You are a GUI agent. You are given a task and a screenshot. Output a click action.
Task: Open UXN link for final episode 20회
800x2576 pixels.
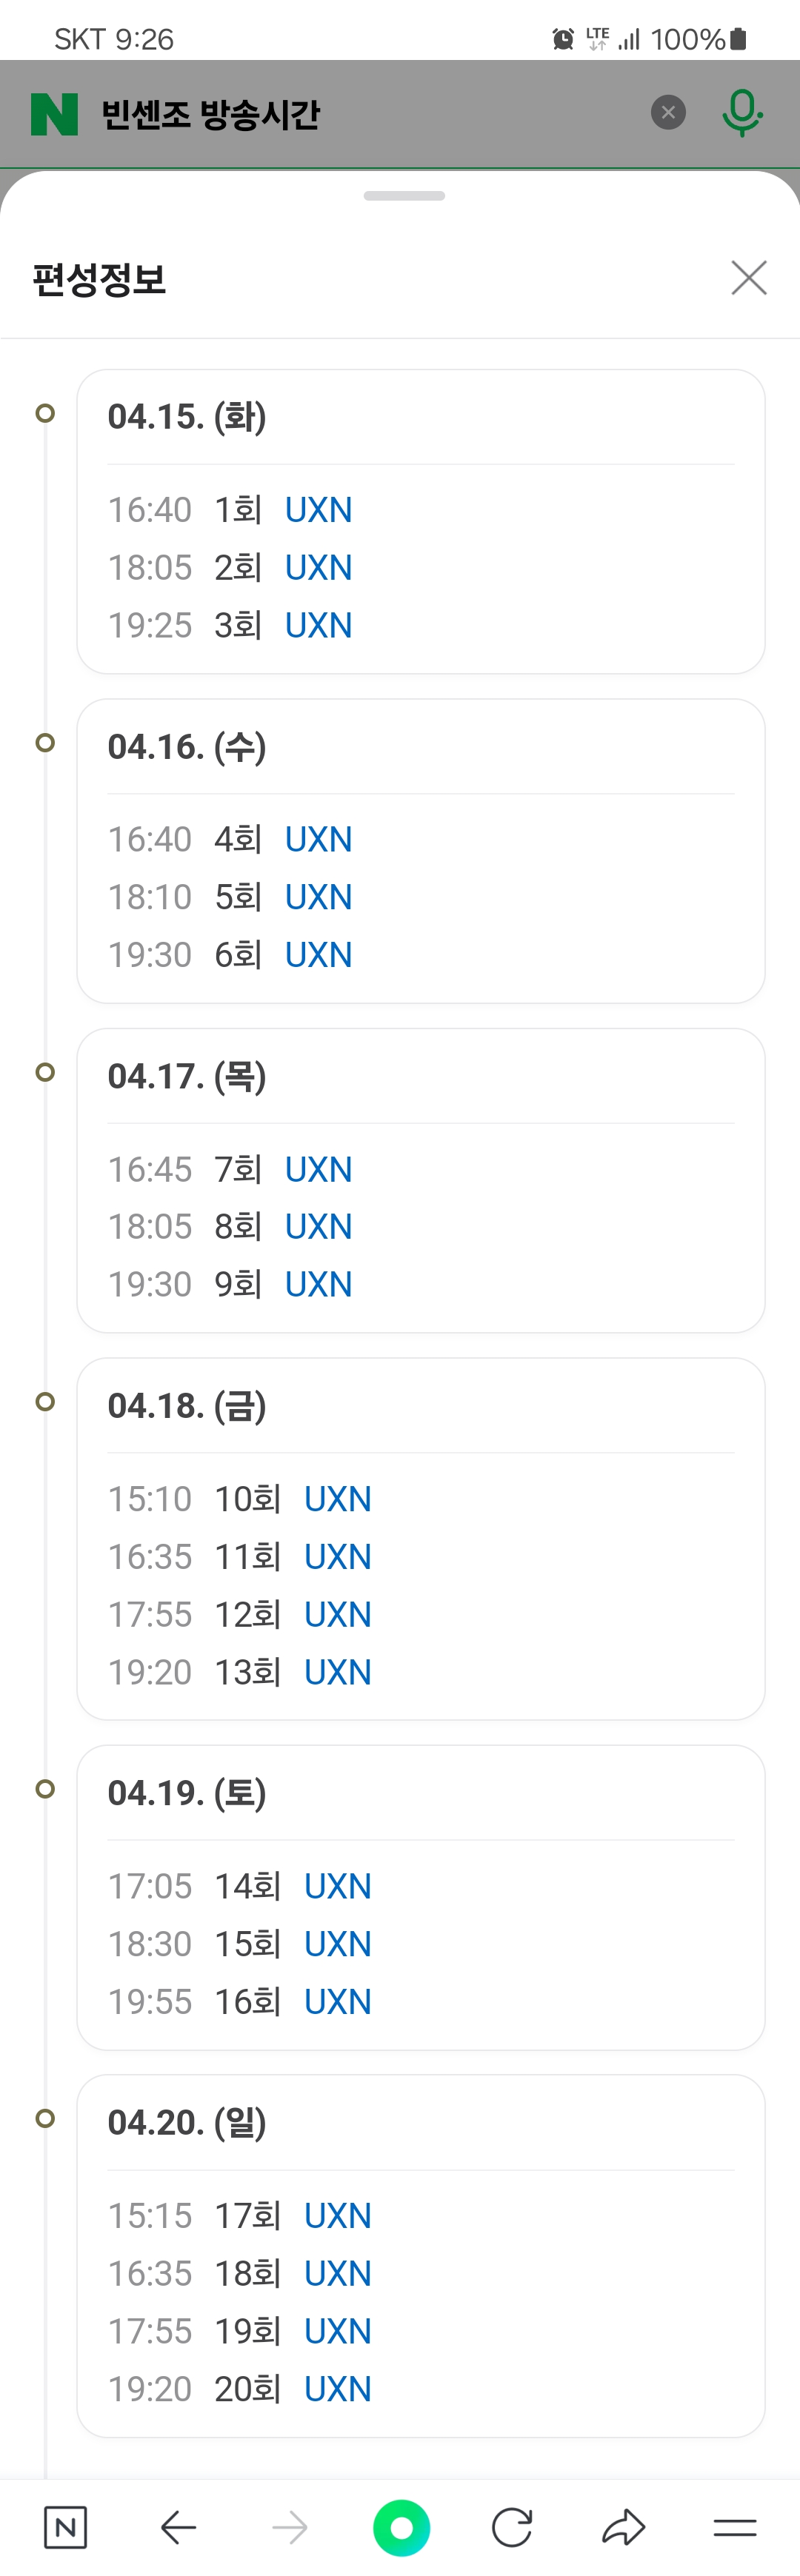click(x=337, y=2388)
